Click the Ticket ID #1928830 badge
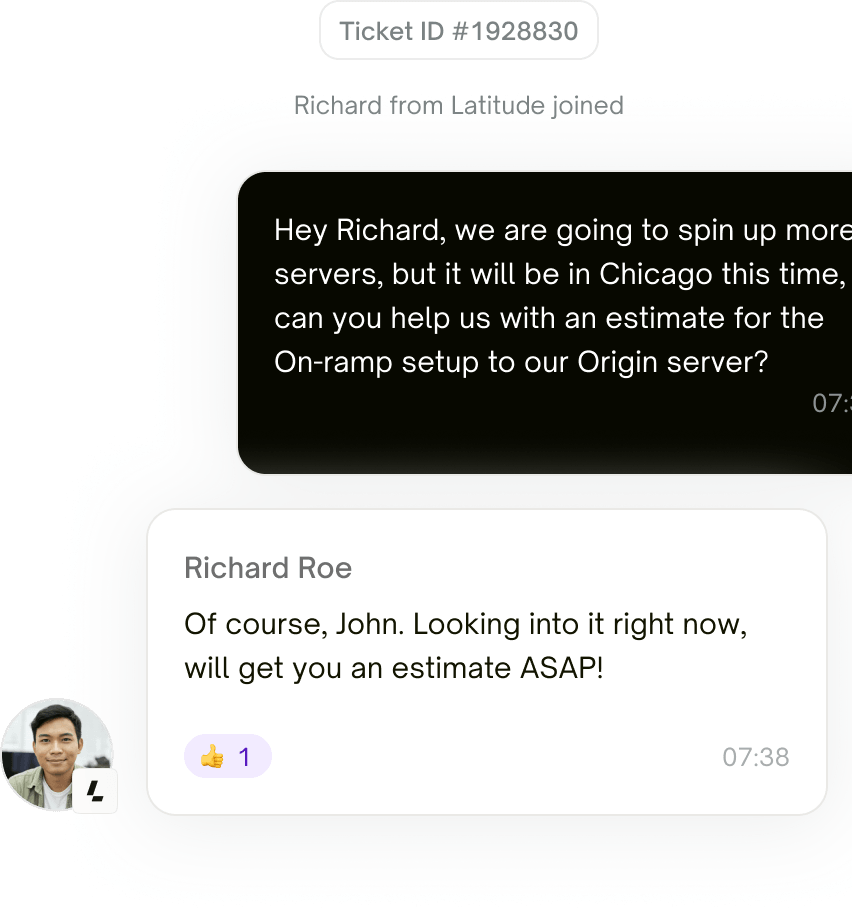This screenshot has height=910, width=852. (458, 31)
